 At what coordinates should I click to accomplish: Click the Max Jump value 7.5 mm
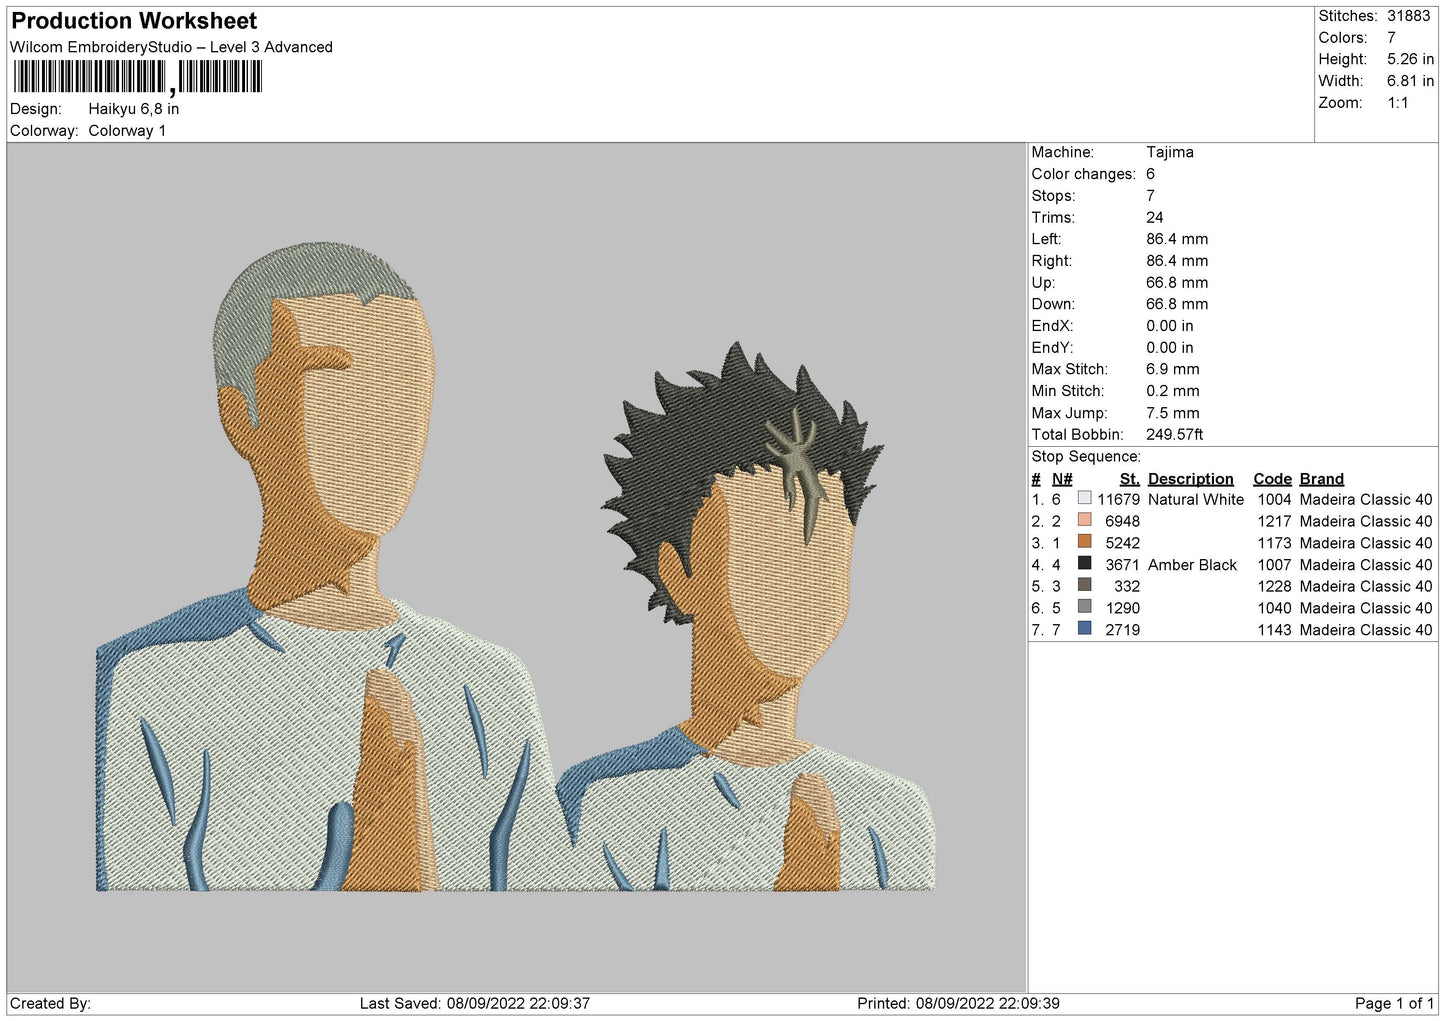[x=1173, y=413]
